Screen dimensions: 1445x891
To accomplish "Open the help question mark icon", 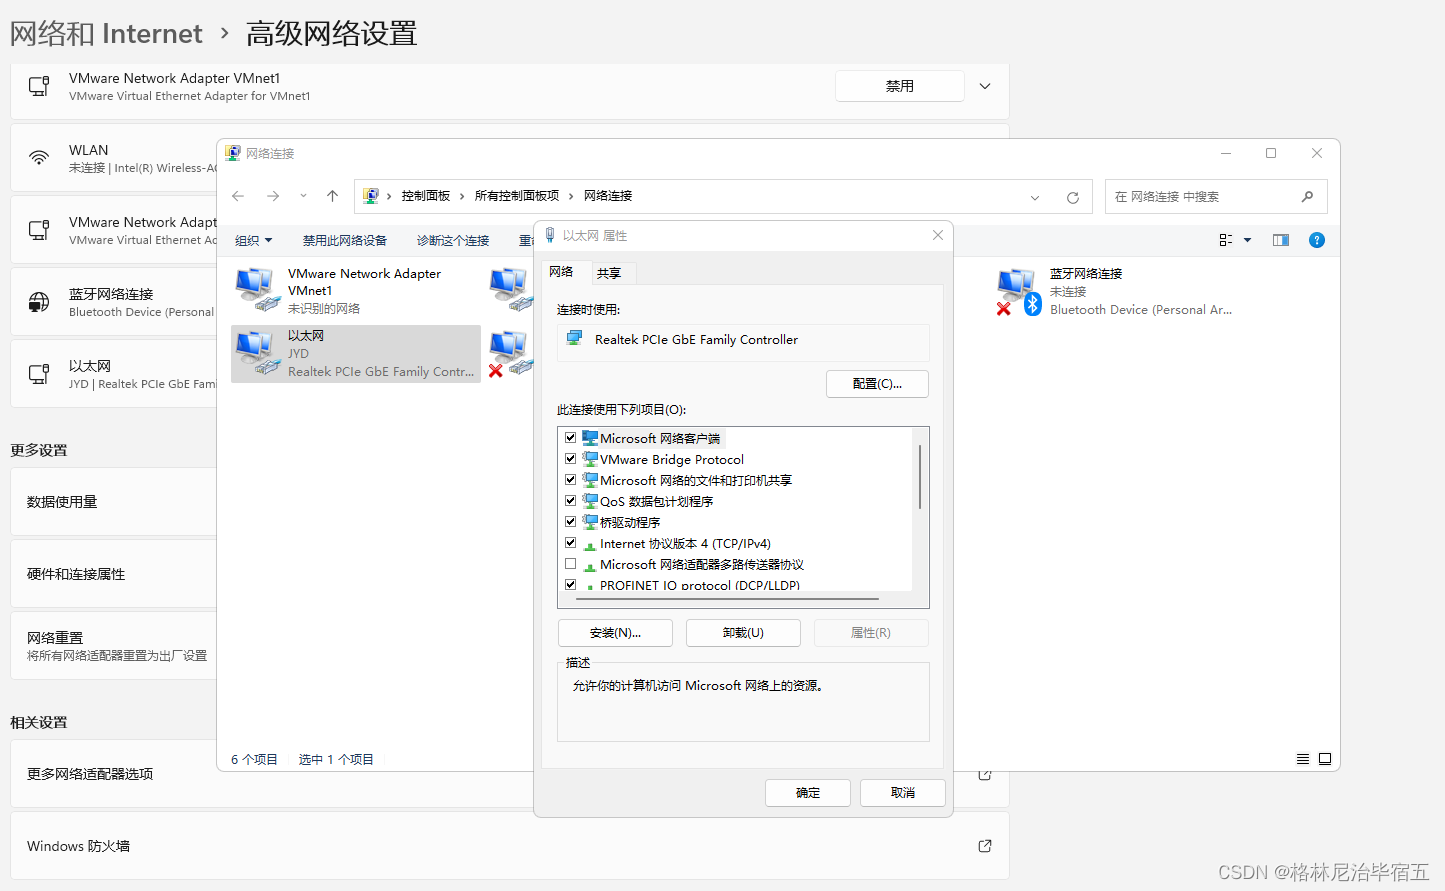I will 1317,240.
